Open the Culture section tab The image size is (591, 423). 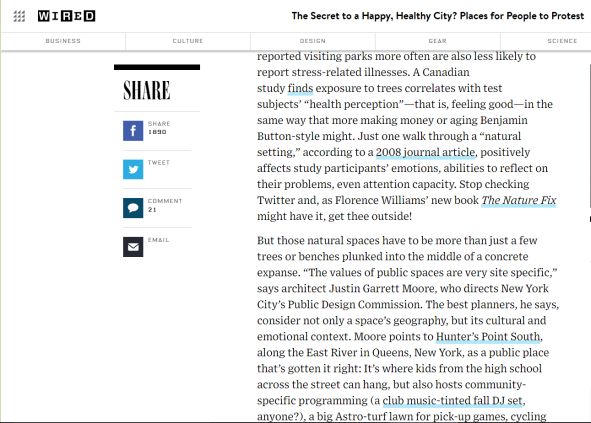point(188,41)
